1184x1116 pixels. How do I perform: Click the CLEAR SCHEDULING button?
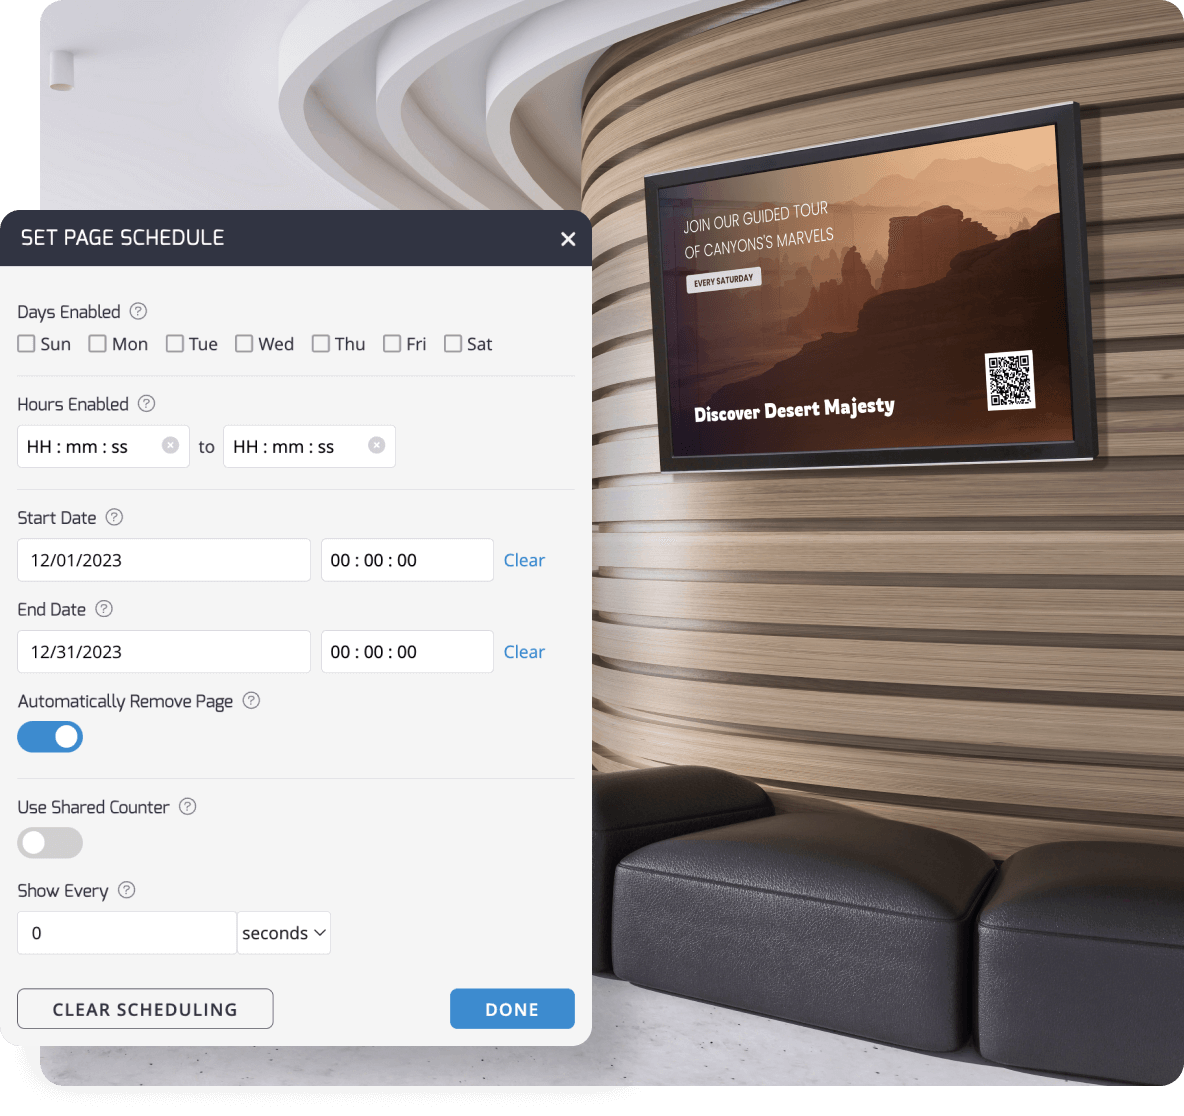145,1009
